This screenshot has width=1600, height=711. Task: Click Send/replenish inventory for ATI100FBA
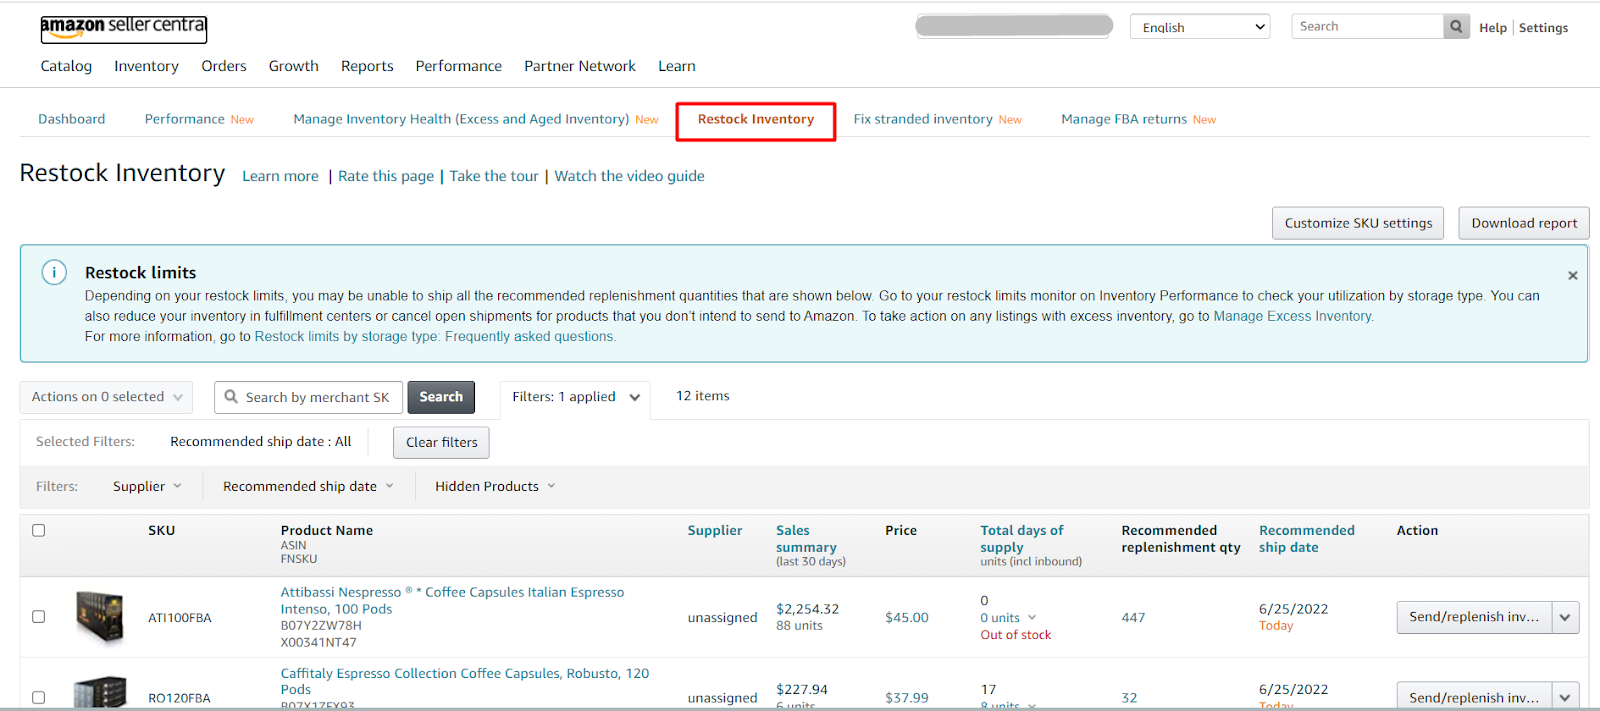1474,617
